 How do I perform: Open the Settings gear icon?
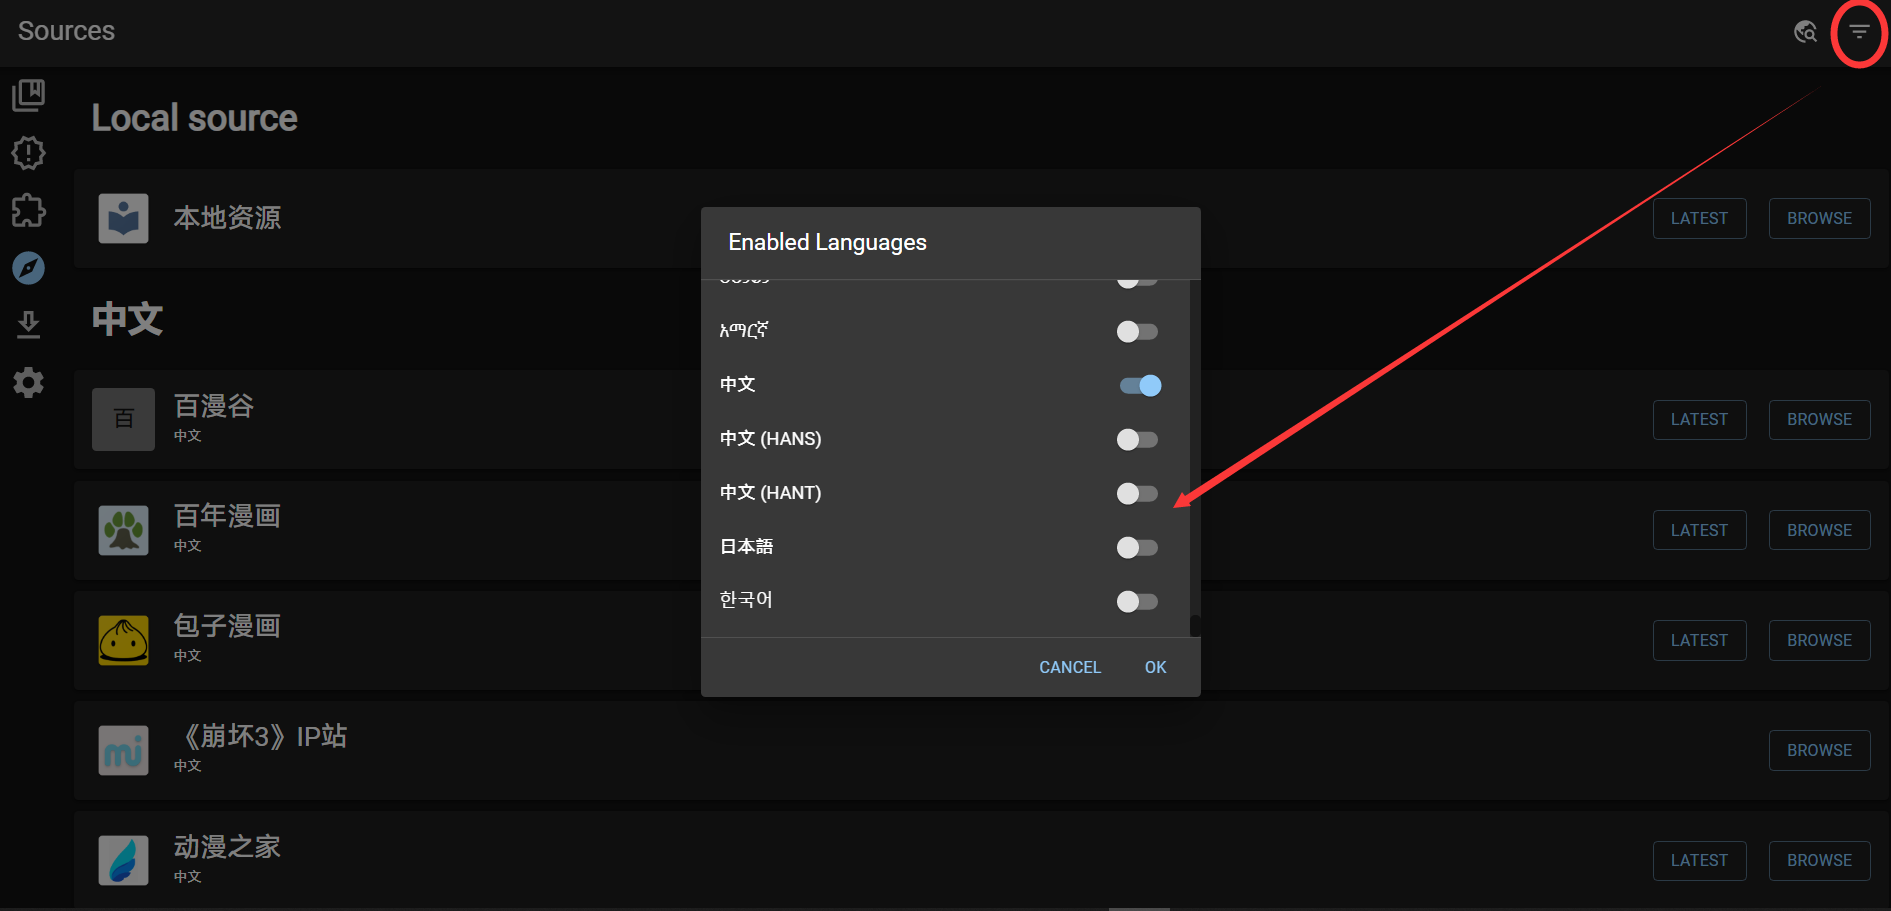click(x=28, y=382)
